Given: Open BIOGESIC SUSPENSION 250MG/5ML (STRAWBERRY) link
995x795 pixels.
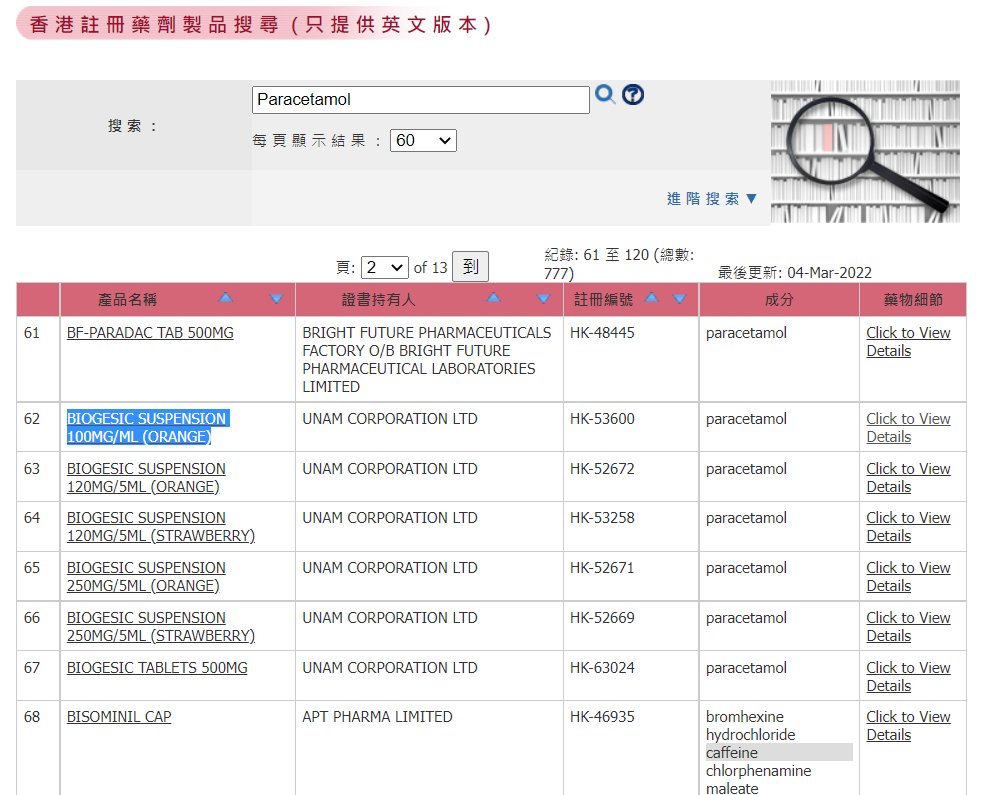Looking at the screenshot, I should pyautogui.click(x=161, y=627).
